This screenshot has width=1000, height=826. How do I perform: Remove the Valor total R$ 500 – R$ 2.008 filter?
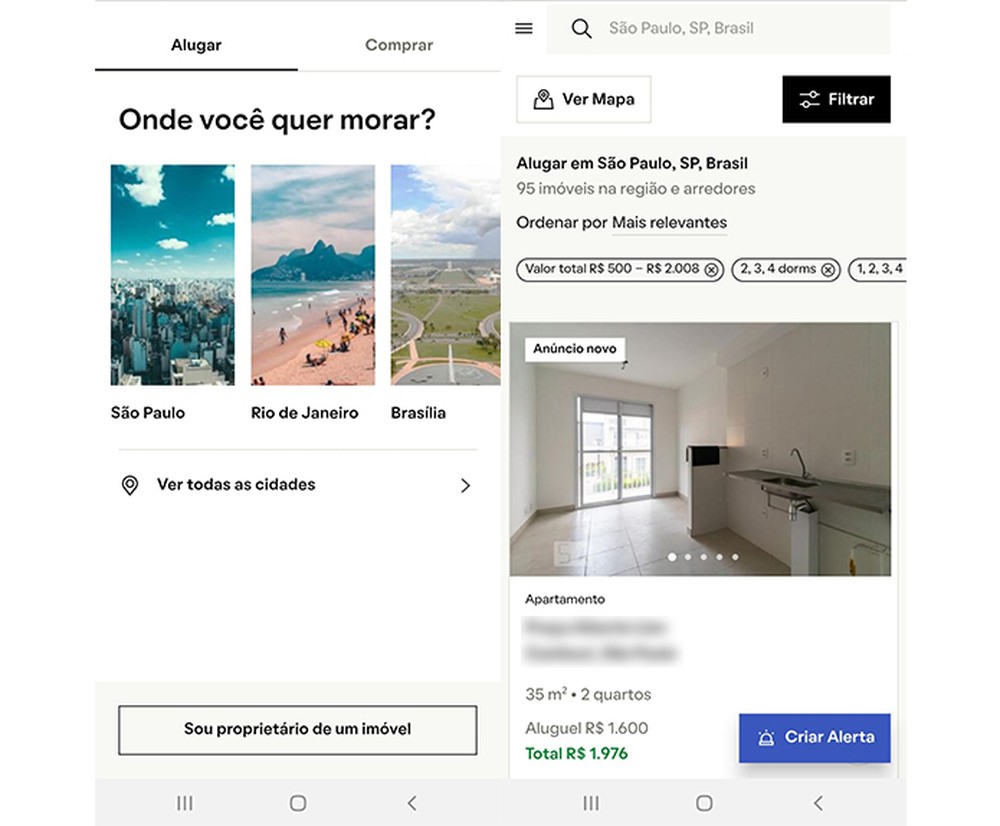click(x=709, y=270)
